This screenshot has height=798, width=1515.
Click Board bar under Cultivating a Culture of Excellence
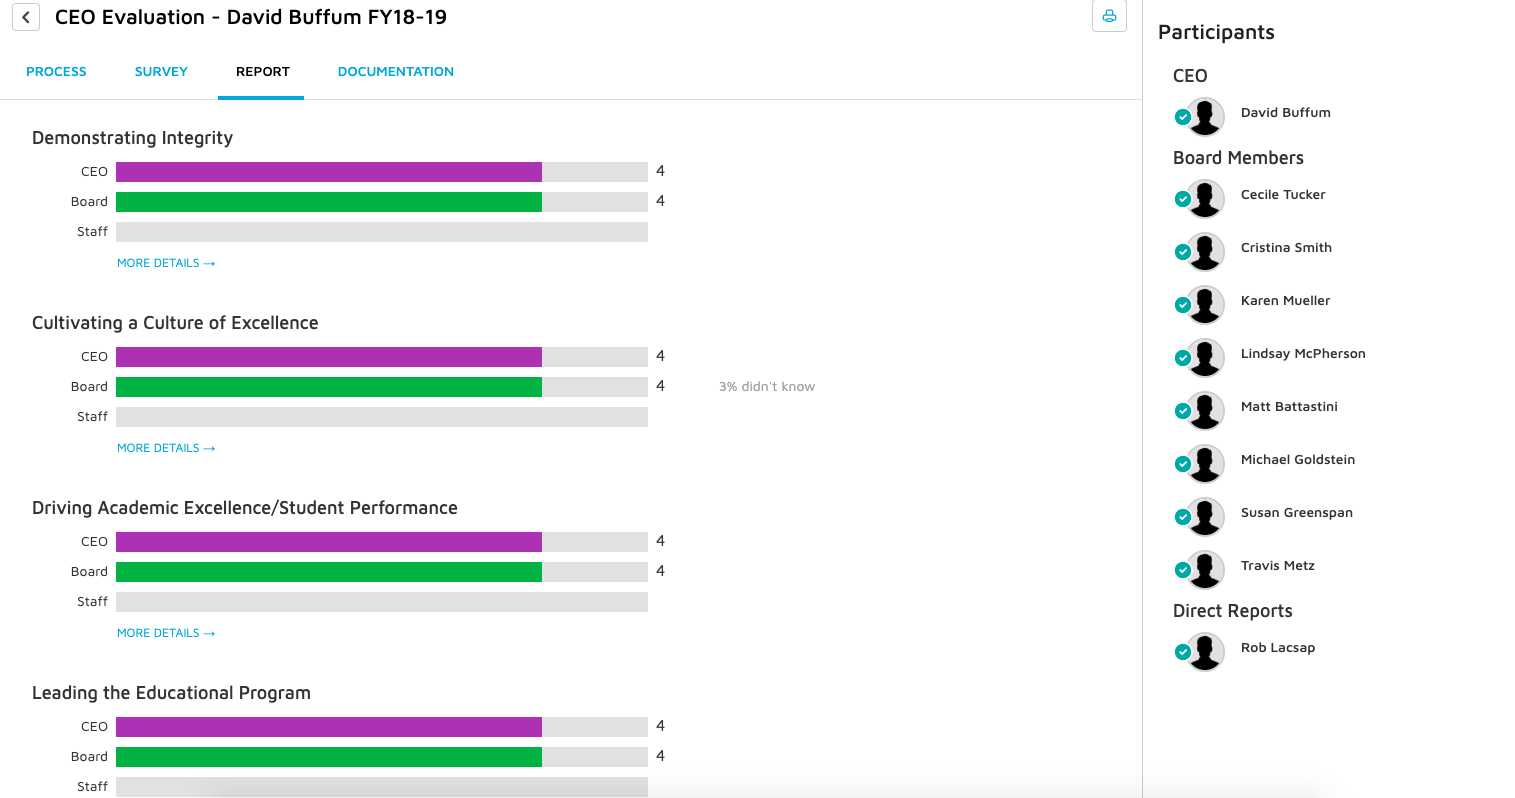382,387
